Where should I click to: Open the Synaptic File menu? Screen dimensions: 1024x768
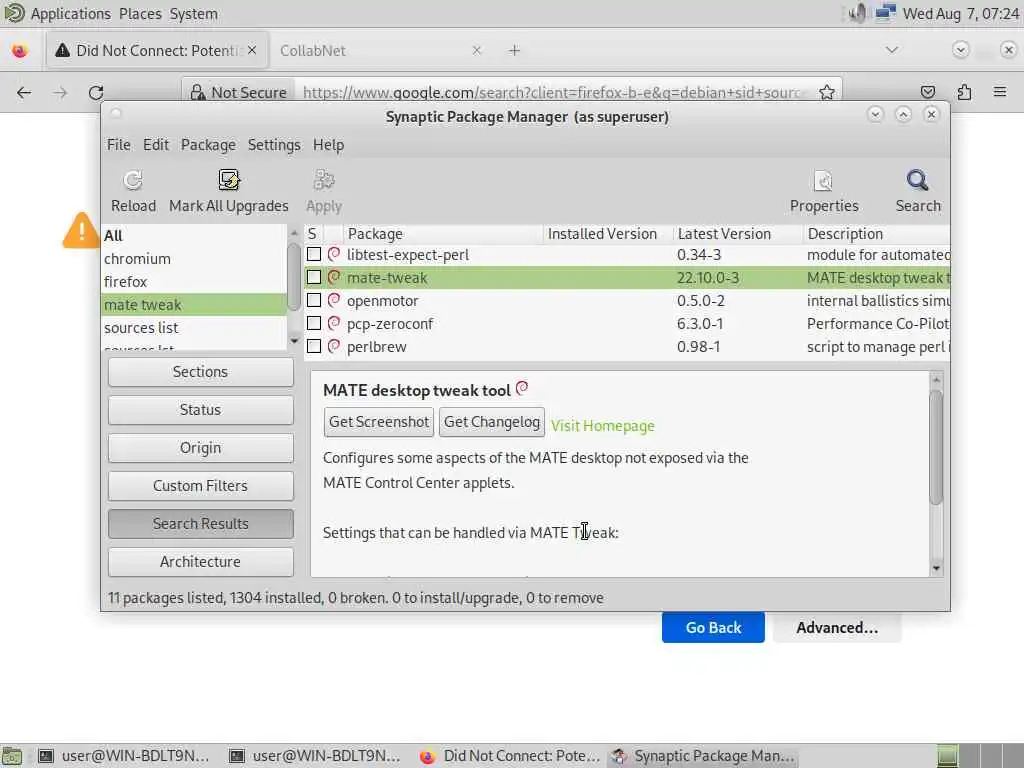point(119,145)
